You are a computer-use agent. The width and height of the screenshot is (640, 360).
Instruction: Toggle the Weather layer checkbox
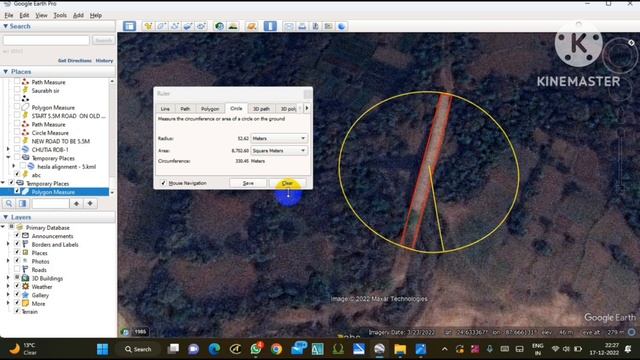point(17,287)
